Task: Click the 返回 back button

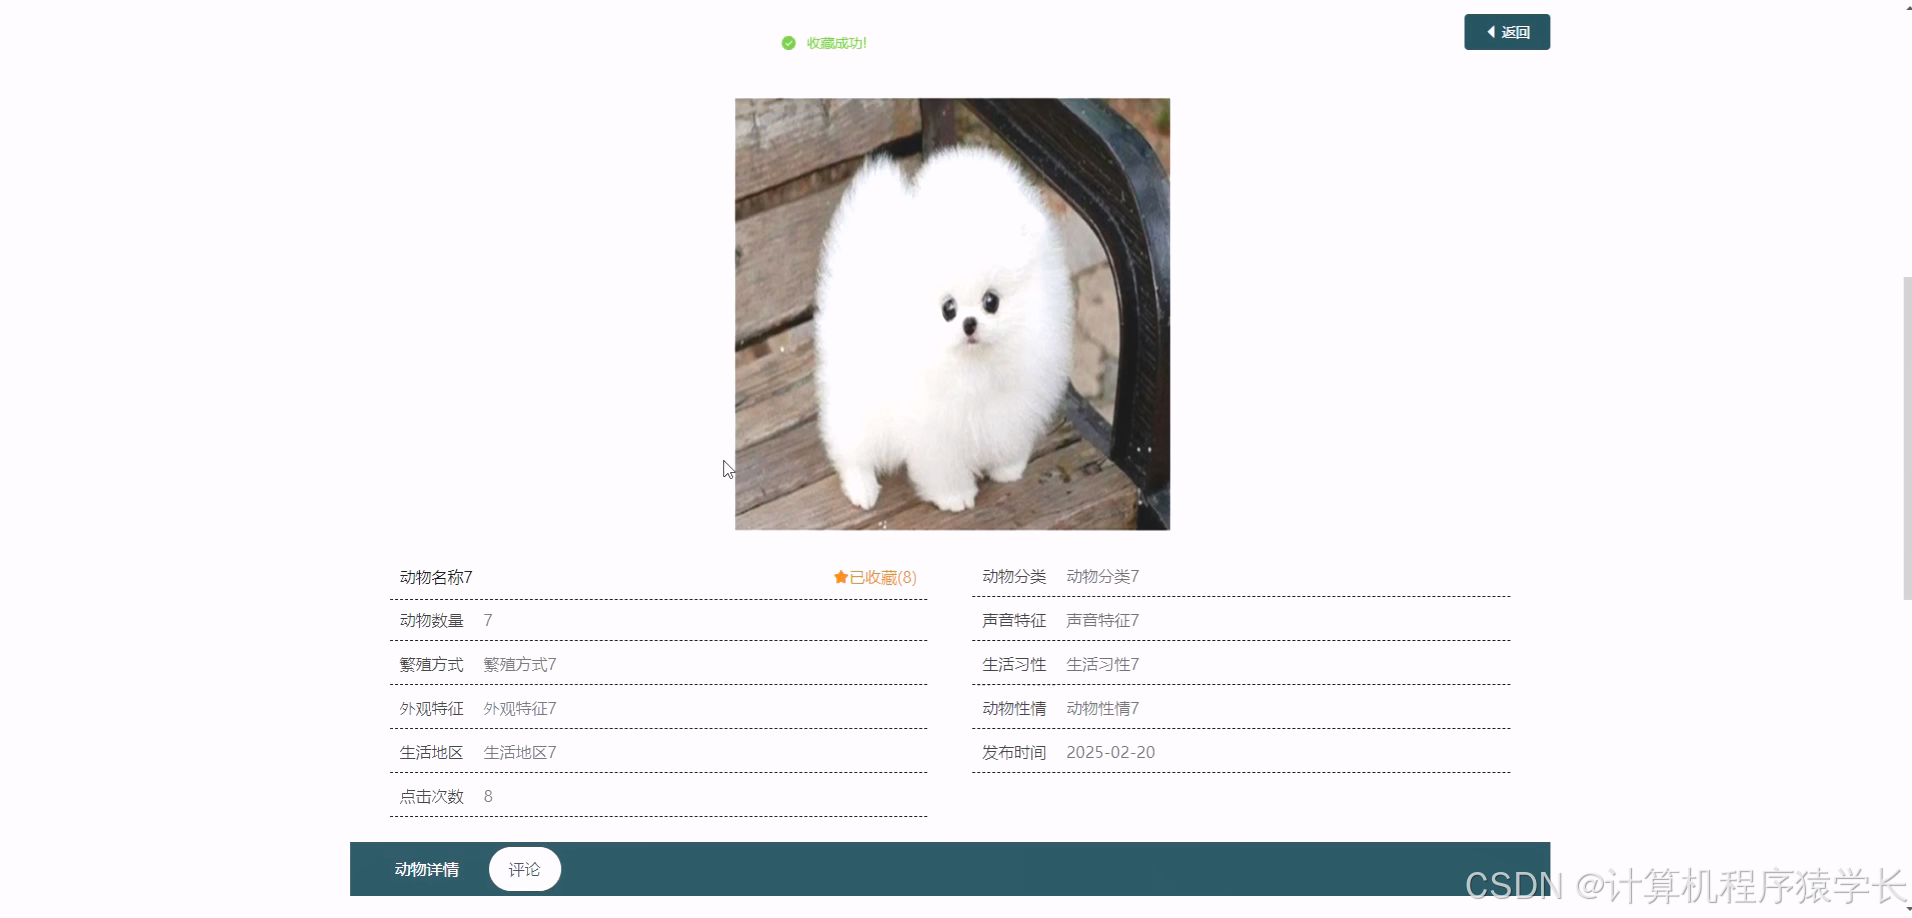Action: coord(1507,32)
